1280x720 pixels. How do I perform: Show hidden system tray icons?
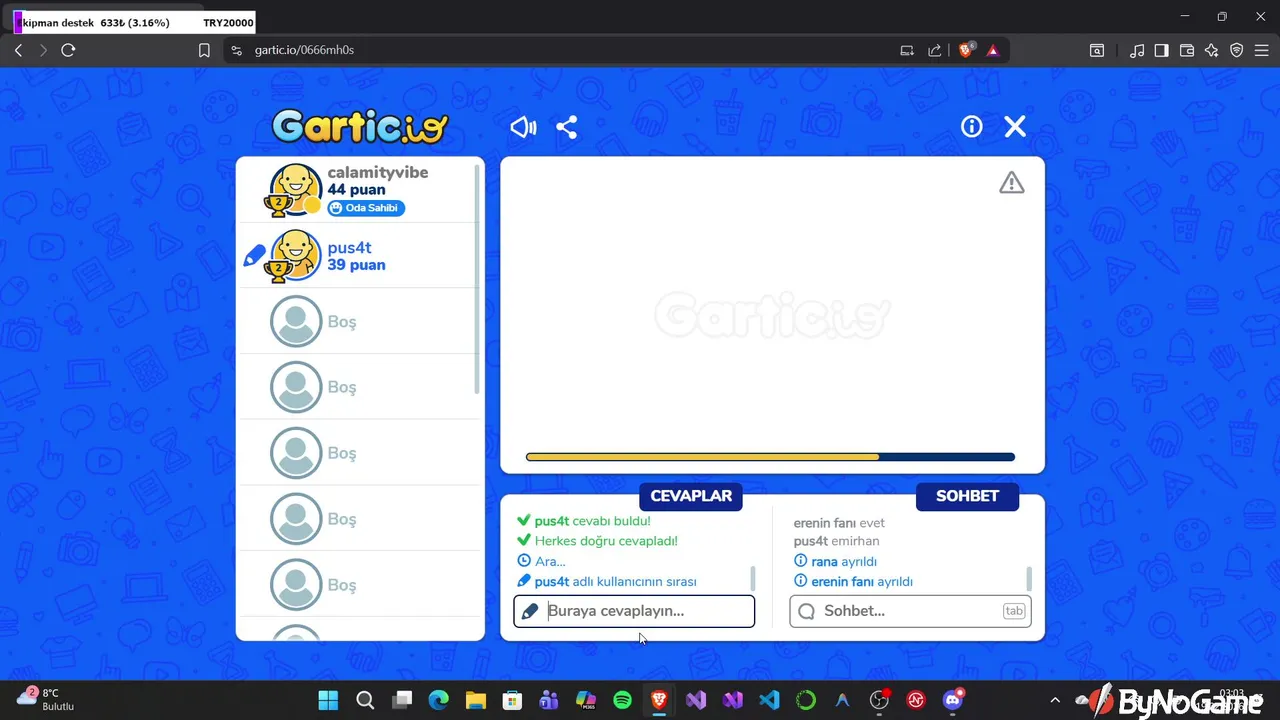pyautogui.click(x=1055, y=700)
